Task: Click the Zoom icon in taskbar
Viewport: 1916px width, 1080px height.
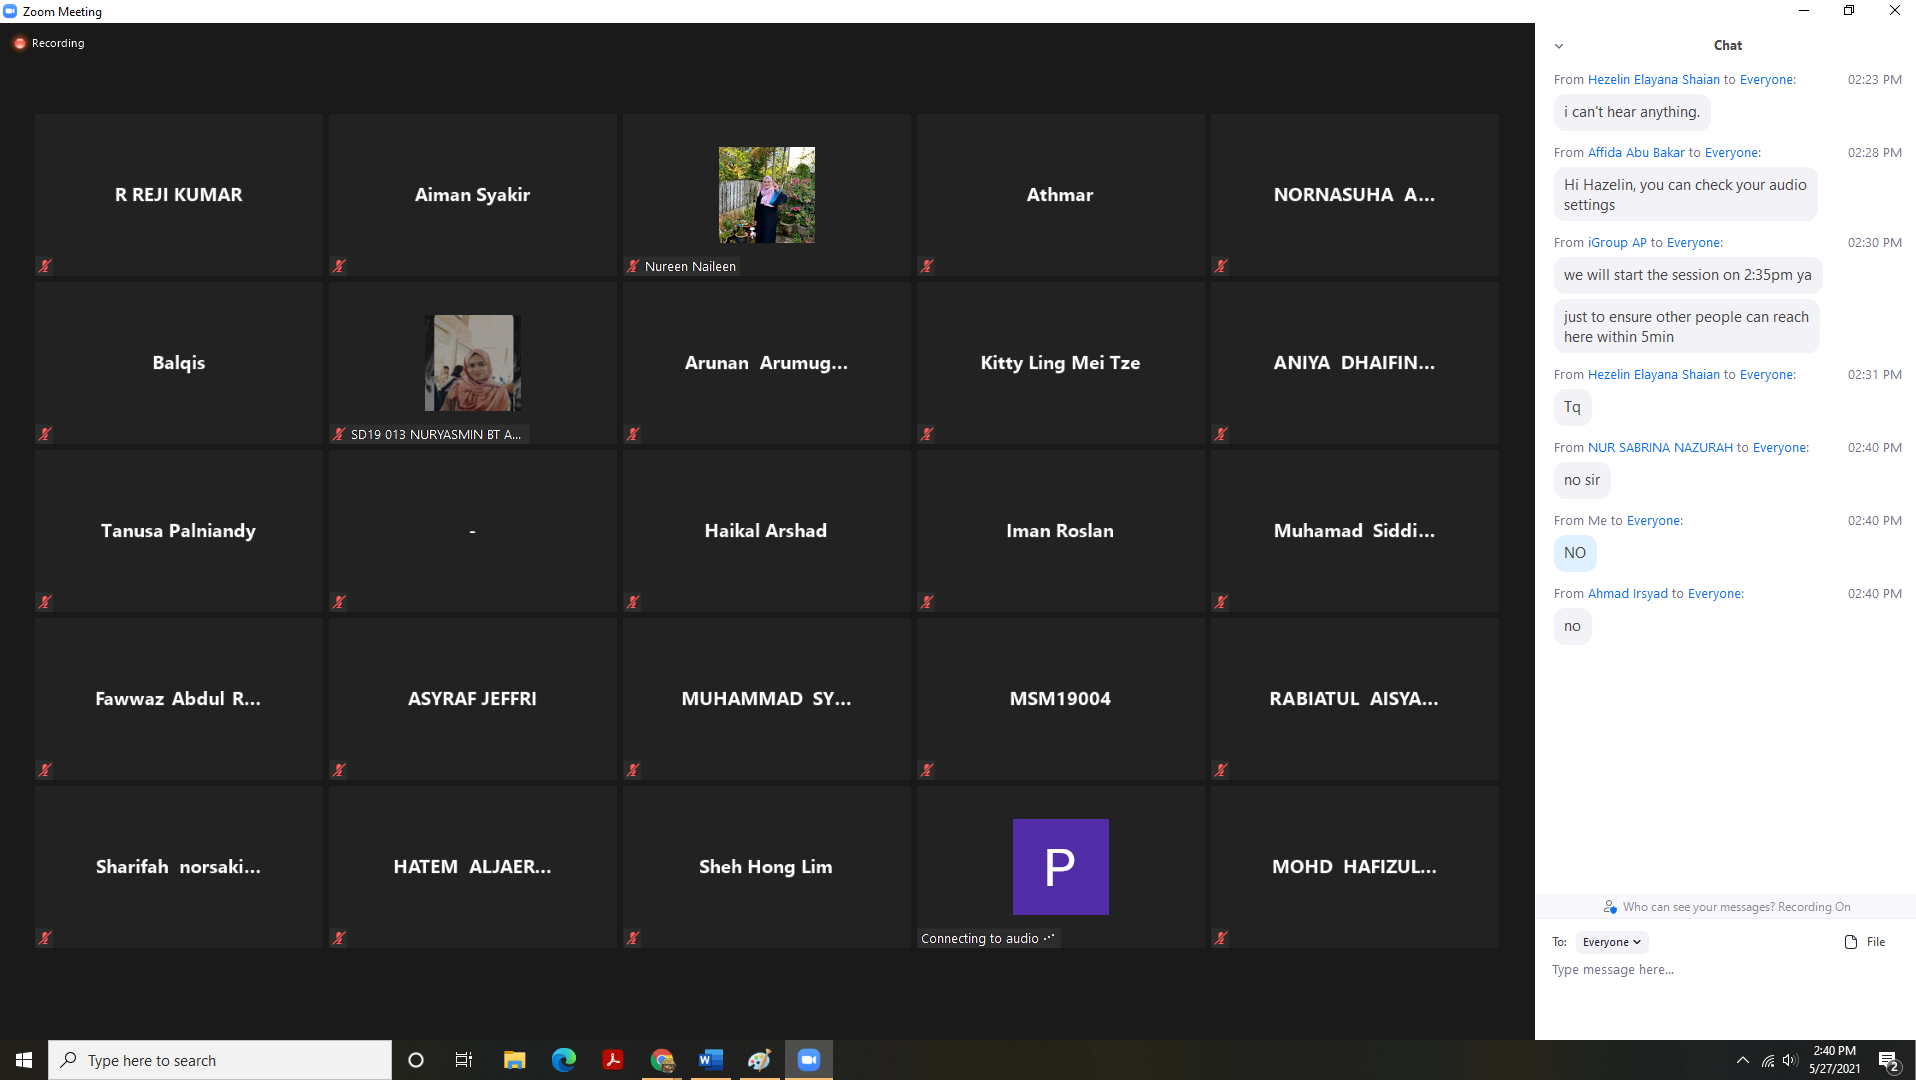Action: pyautogui.click(x=809, y=1060)
